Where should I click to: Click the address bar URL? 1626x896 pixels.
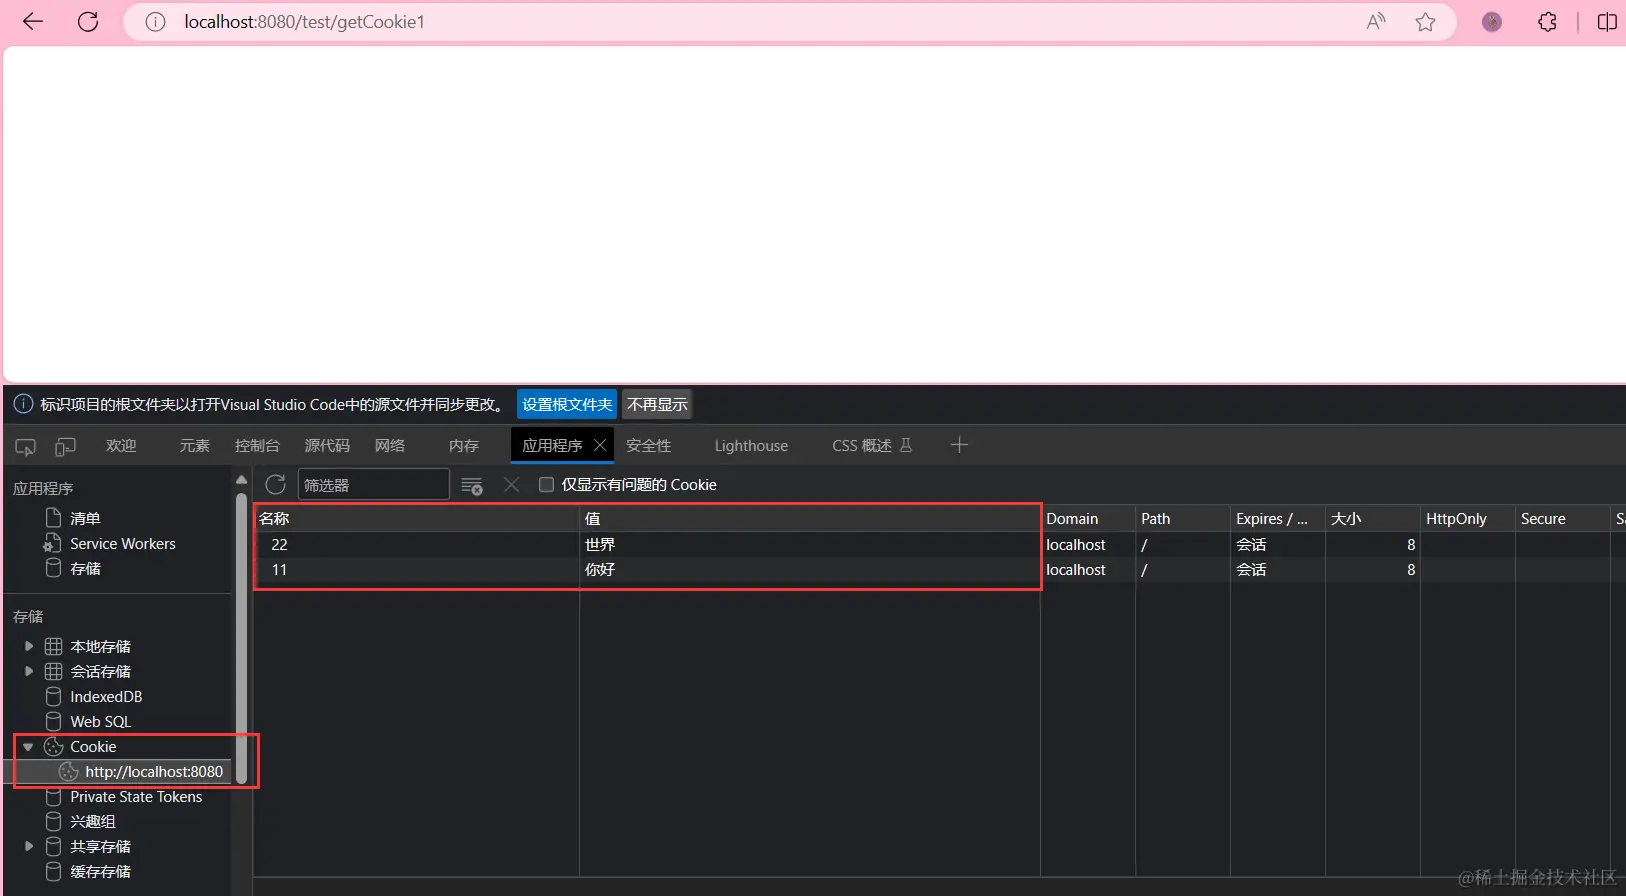[304, 22]
